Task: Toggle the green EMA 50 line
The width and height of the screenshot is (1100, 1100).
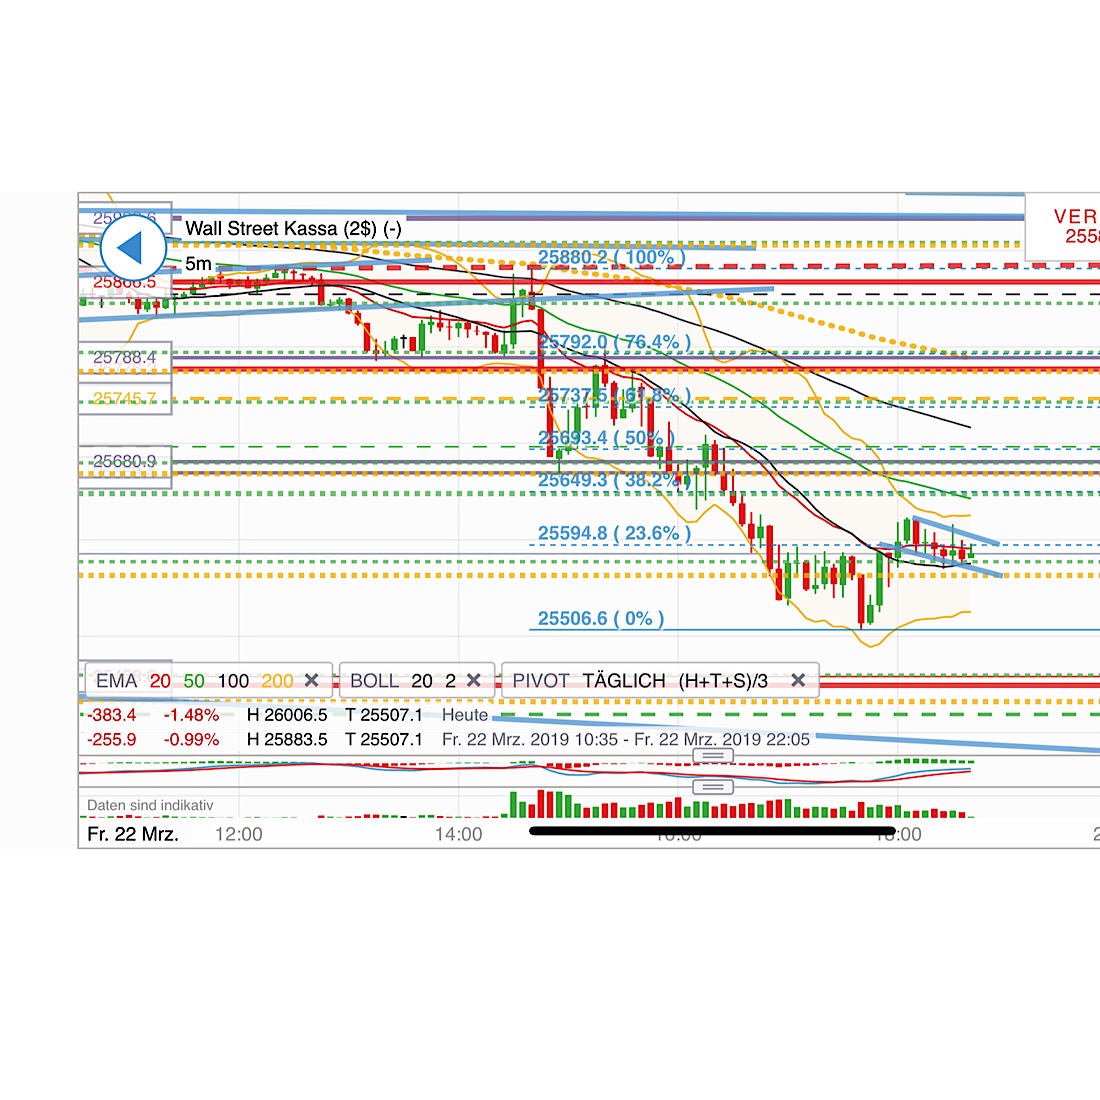Action: click(194, 680)
